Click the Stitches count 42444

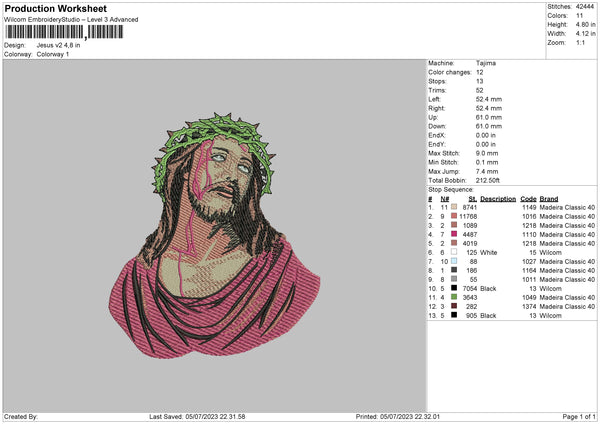click(x=585, y=7)
